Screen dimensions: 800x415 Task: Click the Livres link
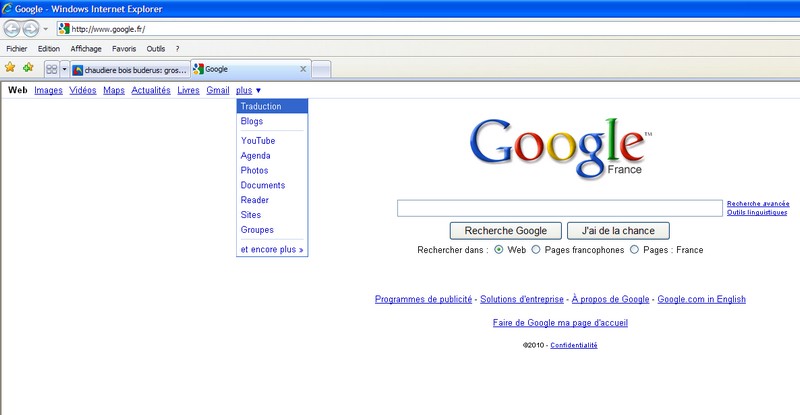[188, 90]
